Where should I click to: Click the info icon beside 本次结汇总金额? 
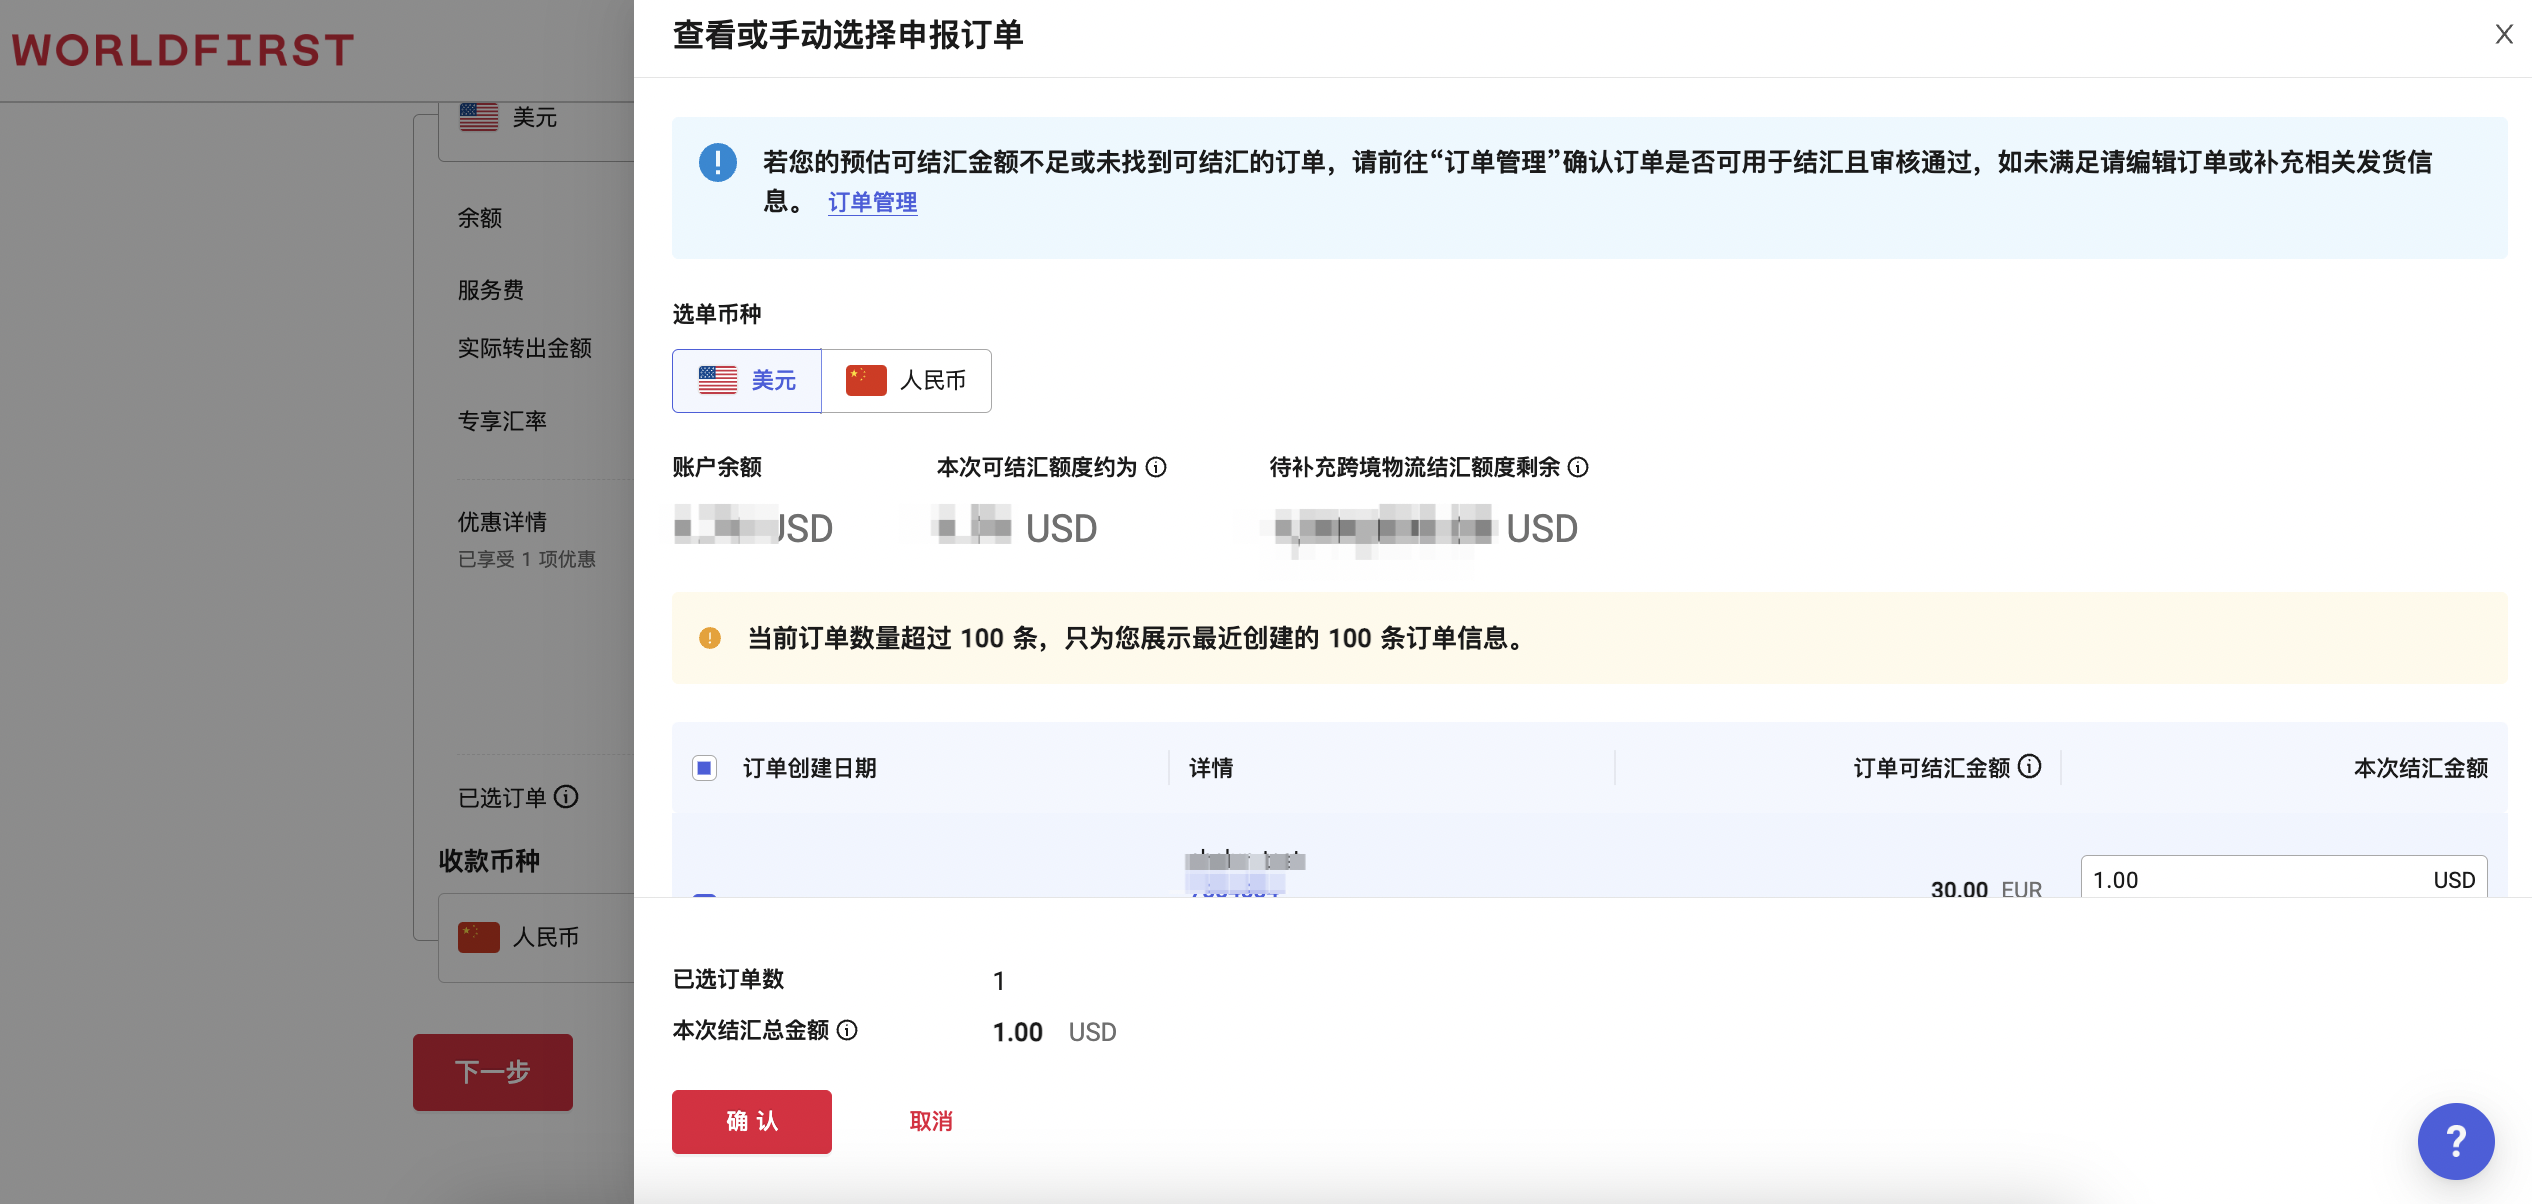click(847, 1031)
